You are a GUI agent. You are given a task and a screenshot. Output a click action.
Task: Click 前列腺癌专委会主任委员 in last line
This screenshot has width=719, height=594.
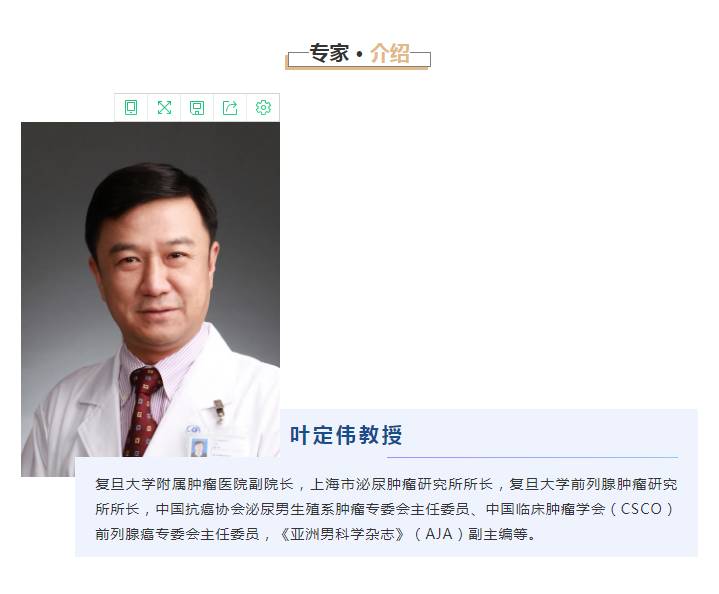pos(177,534)
